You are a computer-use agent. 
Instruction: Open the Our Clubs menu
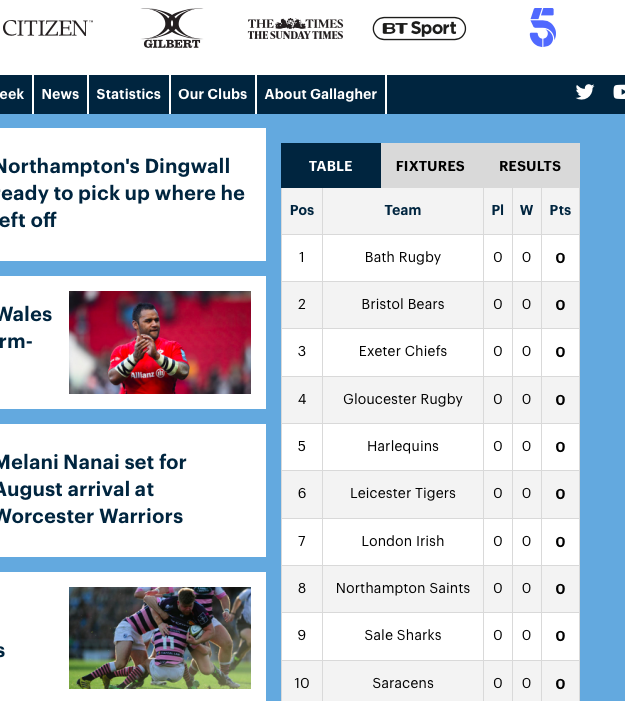pos(212,94)
